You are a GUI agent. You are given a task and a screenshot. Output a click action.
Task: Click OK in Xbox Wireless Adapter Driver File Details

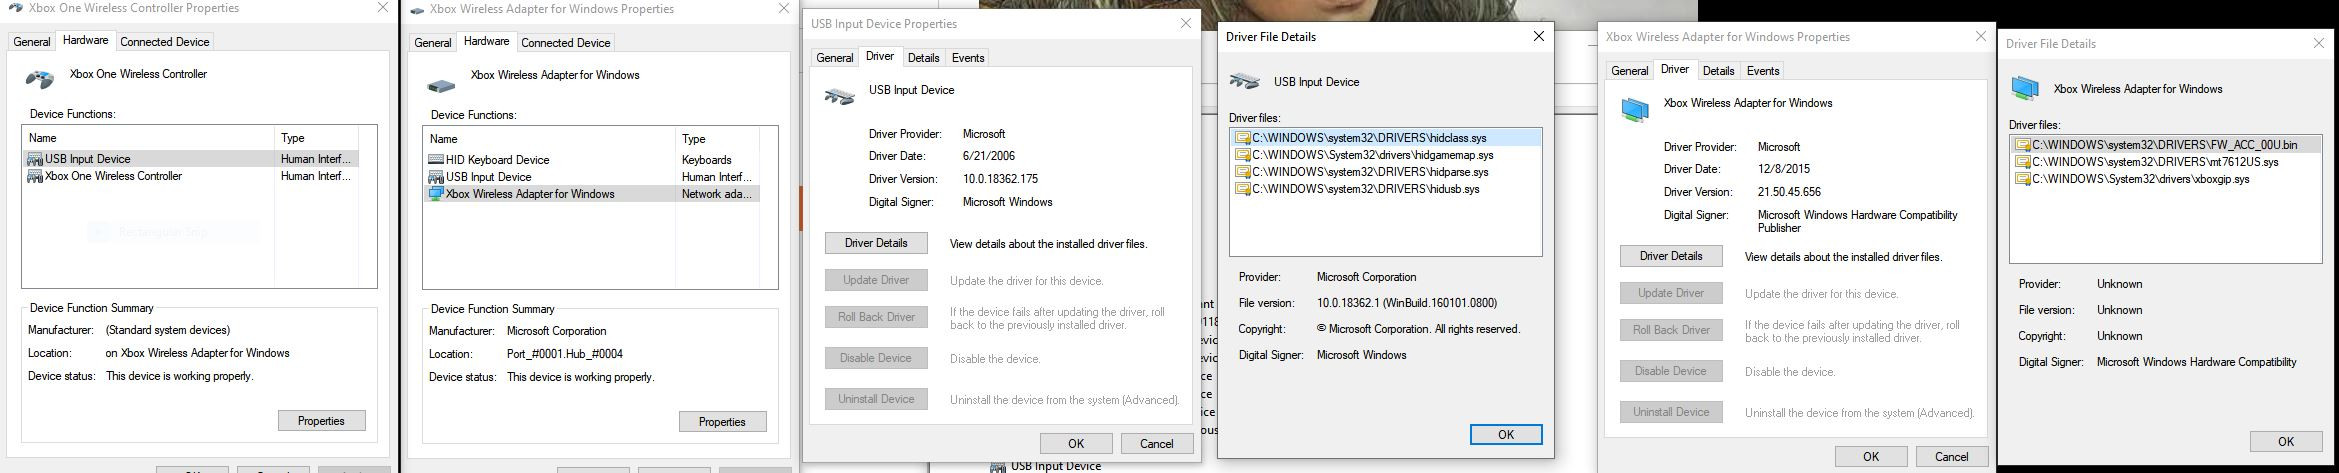coord(2286,441)
